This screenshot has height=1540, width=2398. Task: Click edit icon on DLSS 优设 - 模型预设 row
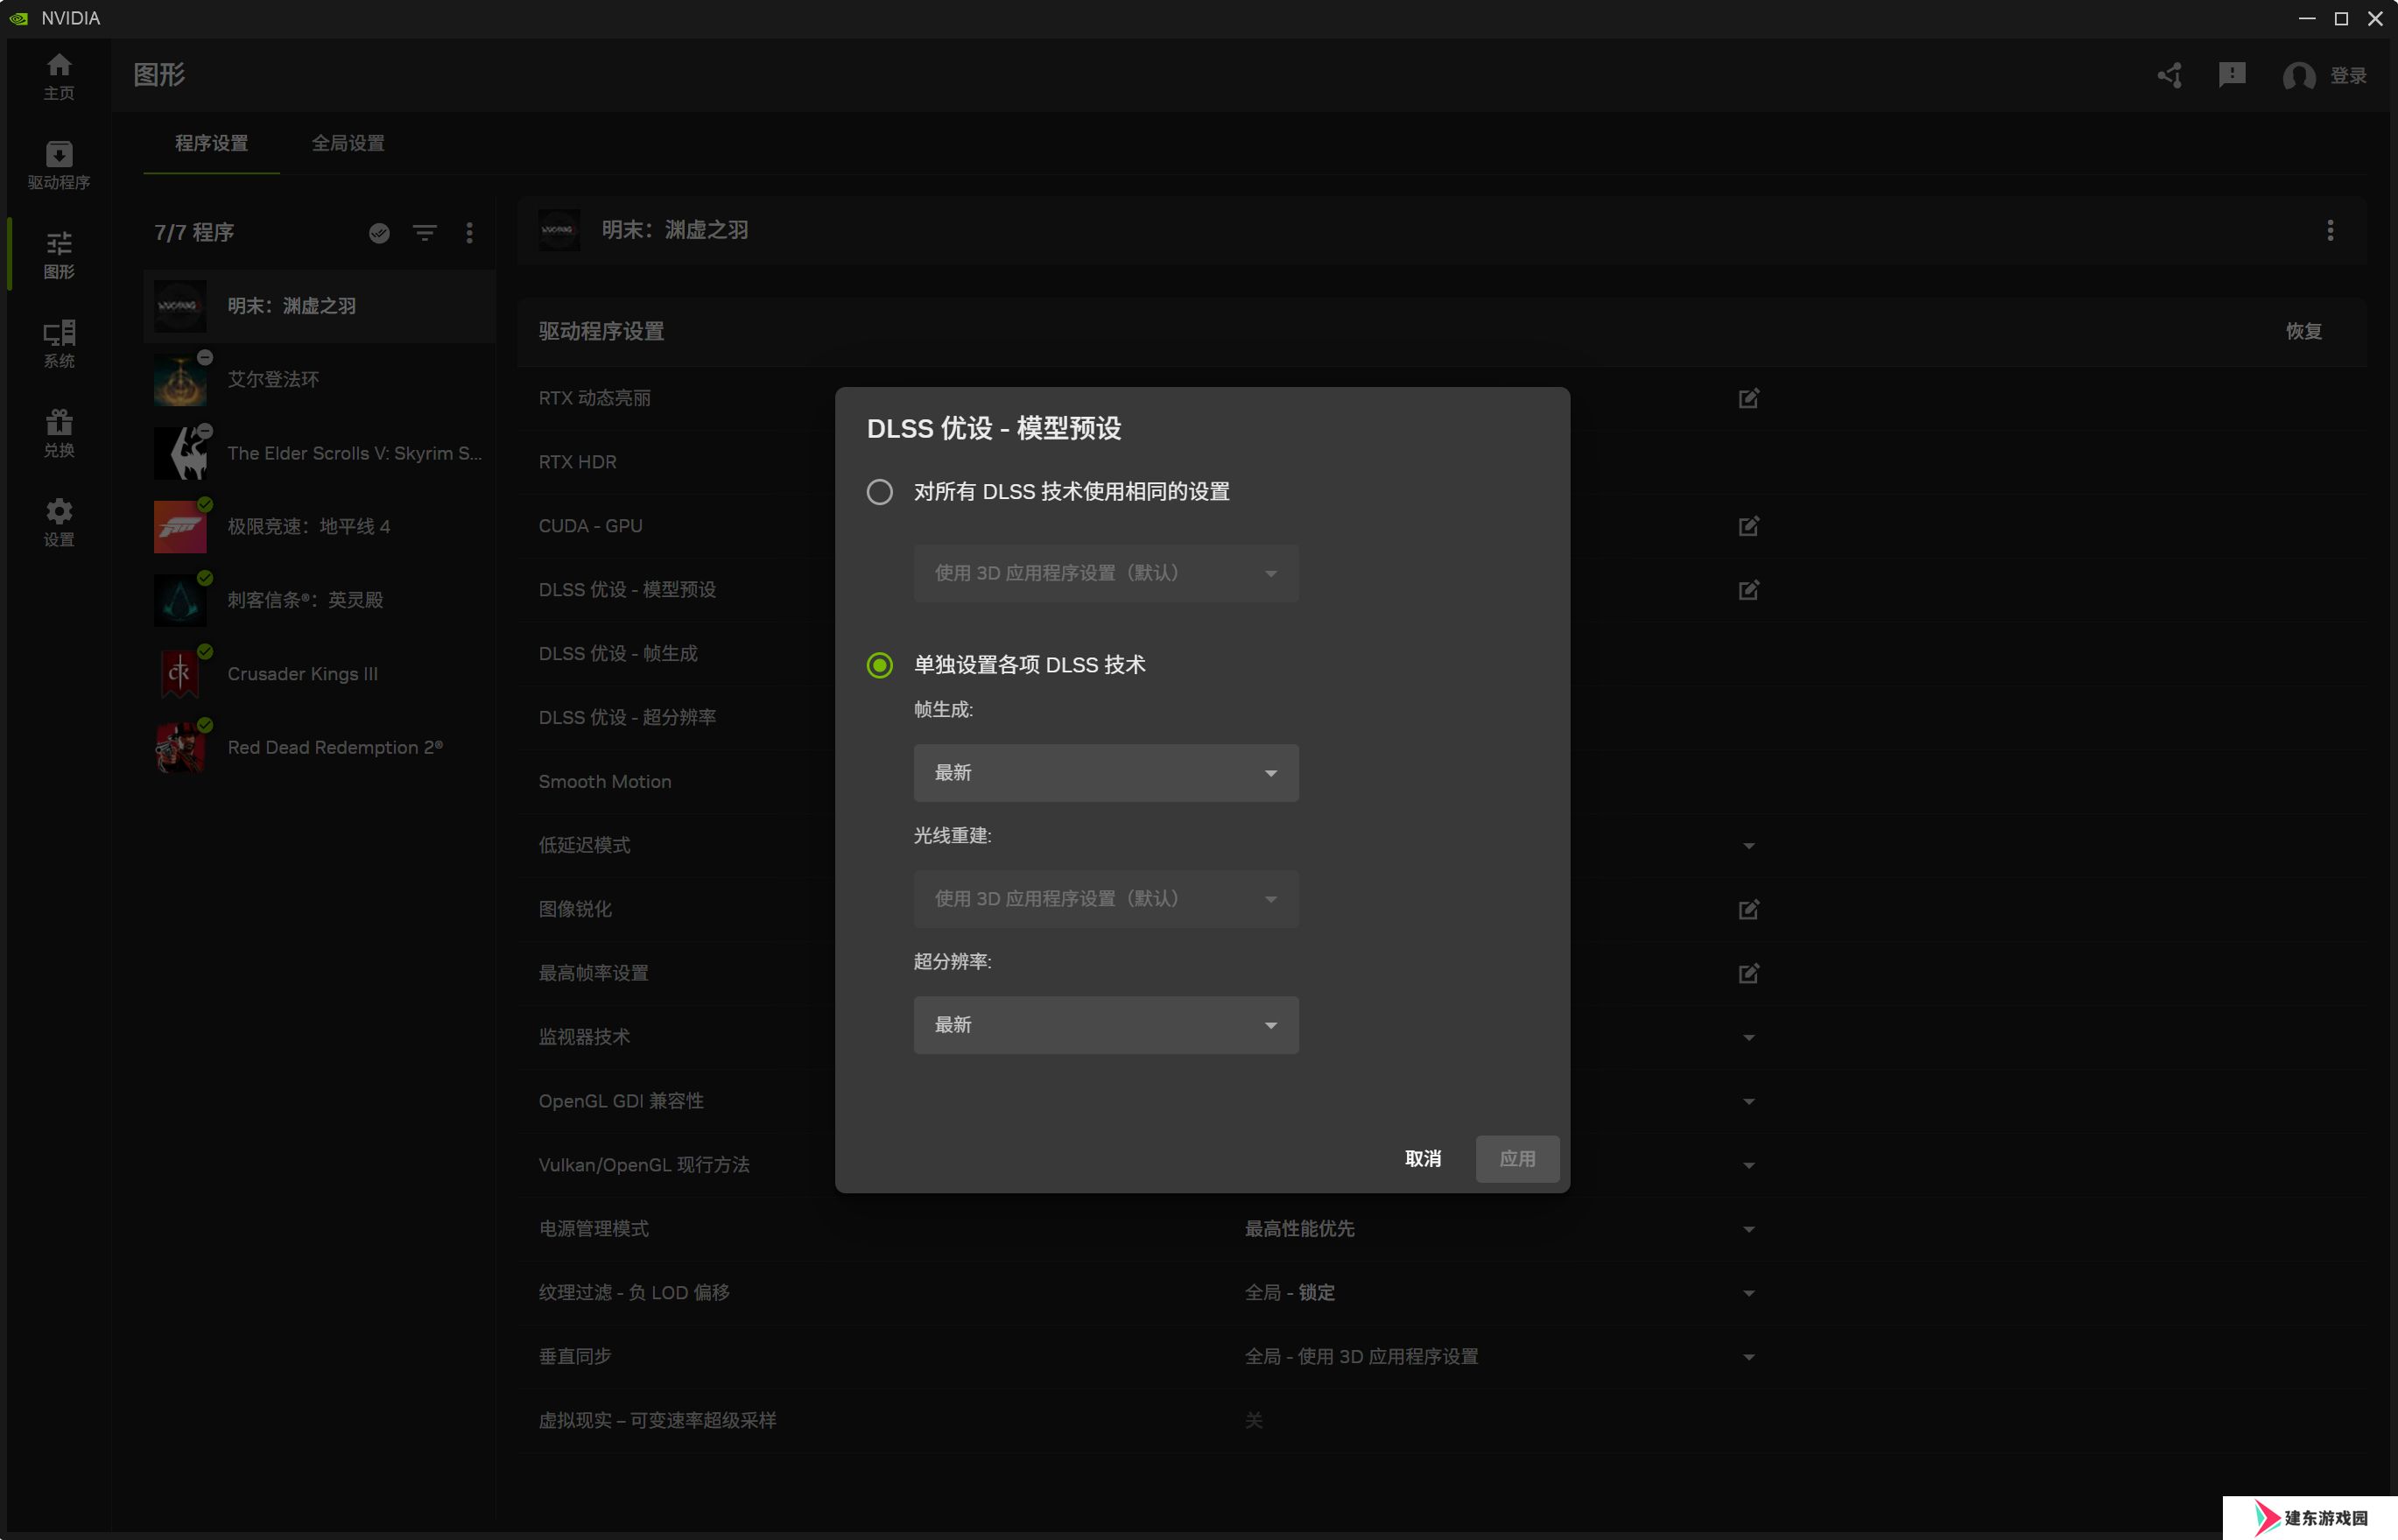[x=1748, y=590]
